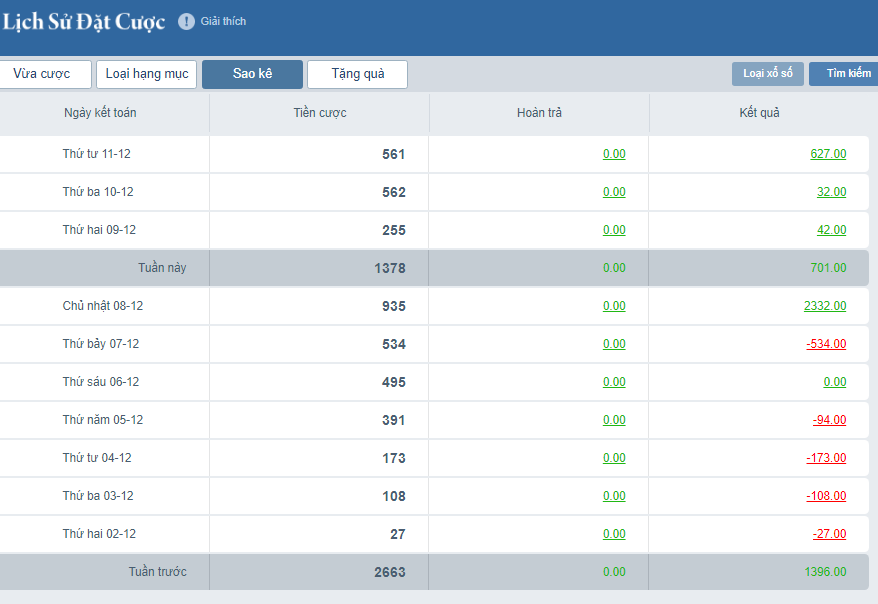
Task: Click the Kết quả 0.00 for Thứ sáu 06-12
Action: click(x=834, y=382)
